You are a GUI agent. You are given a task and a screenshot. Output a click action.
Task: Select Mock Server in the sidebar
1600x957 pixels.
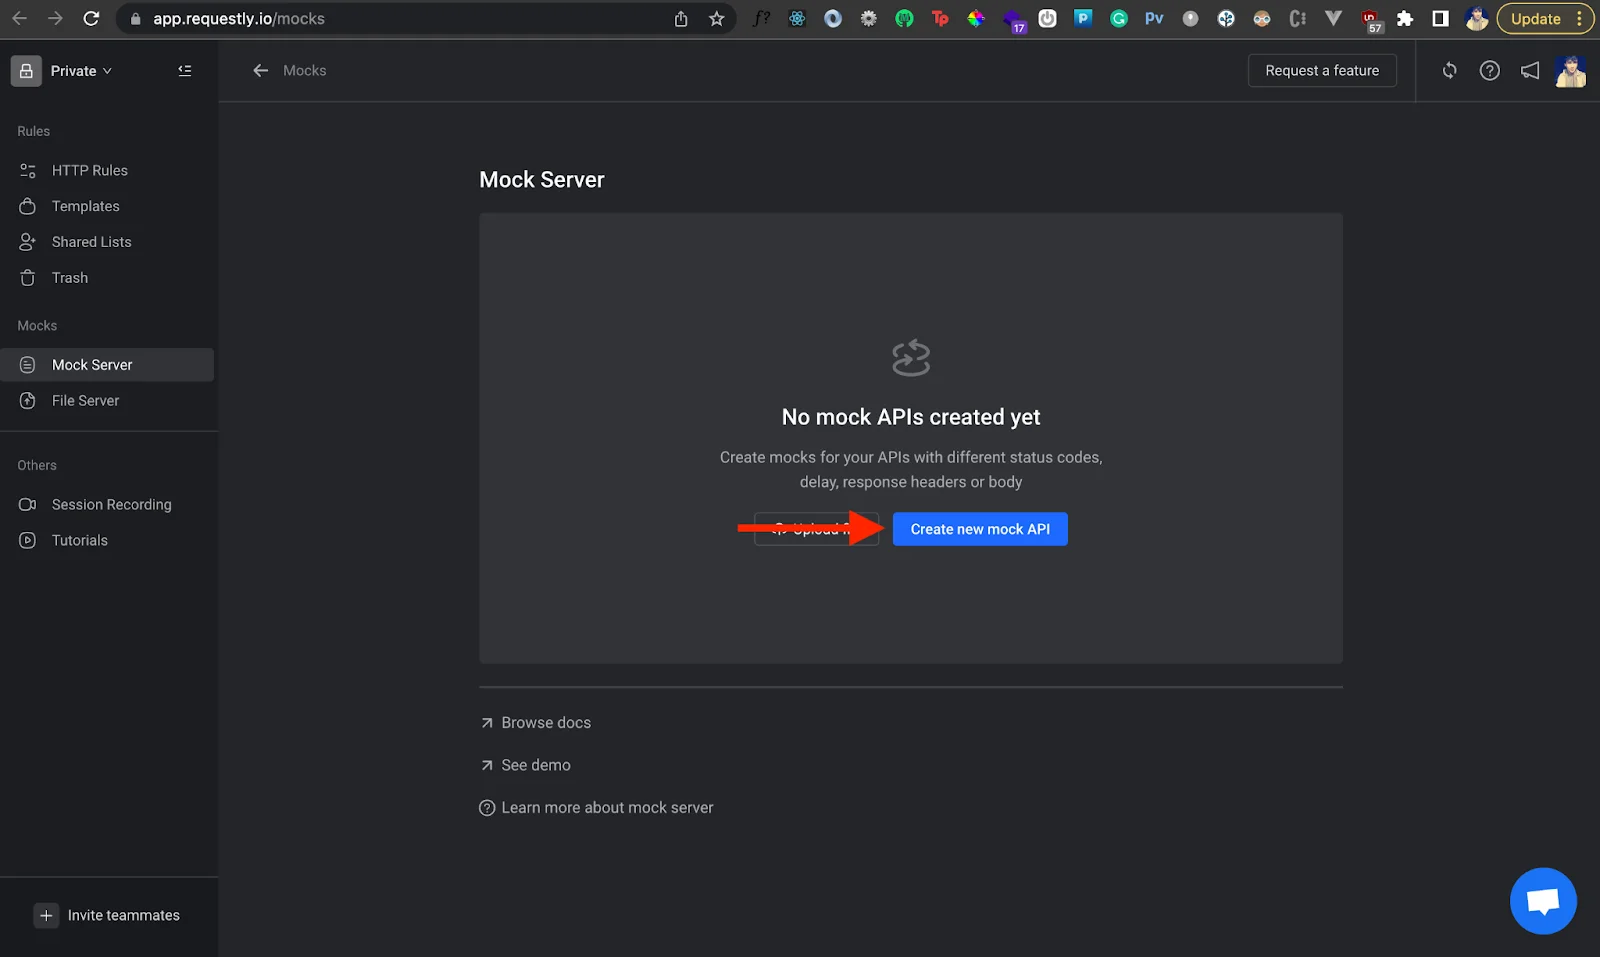(107, 365)
